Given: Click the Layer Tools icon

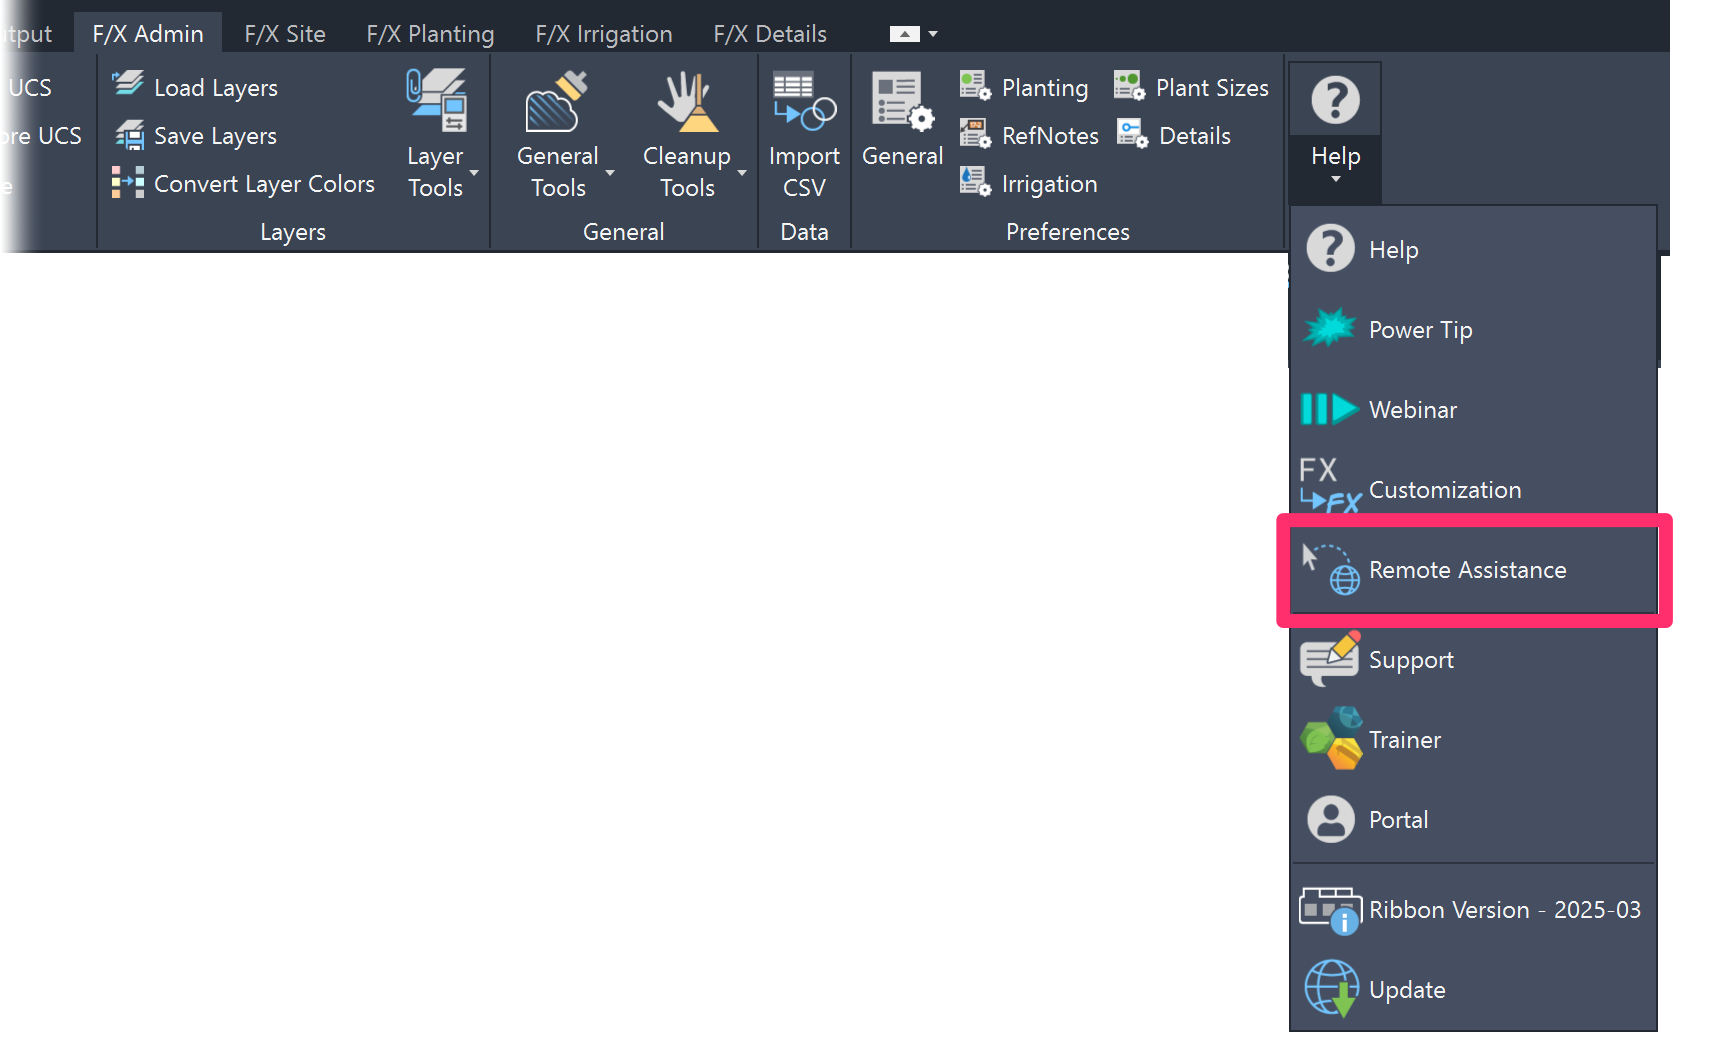Looking at the screenshot, I should point(436,100).
